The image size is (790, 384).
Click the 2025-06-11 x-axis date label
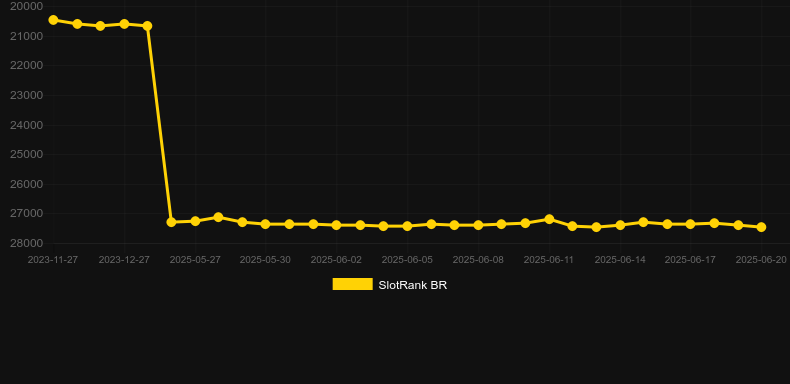tap(549, 260)
